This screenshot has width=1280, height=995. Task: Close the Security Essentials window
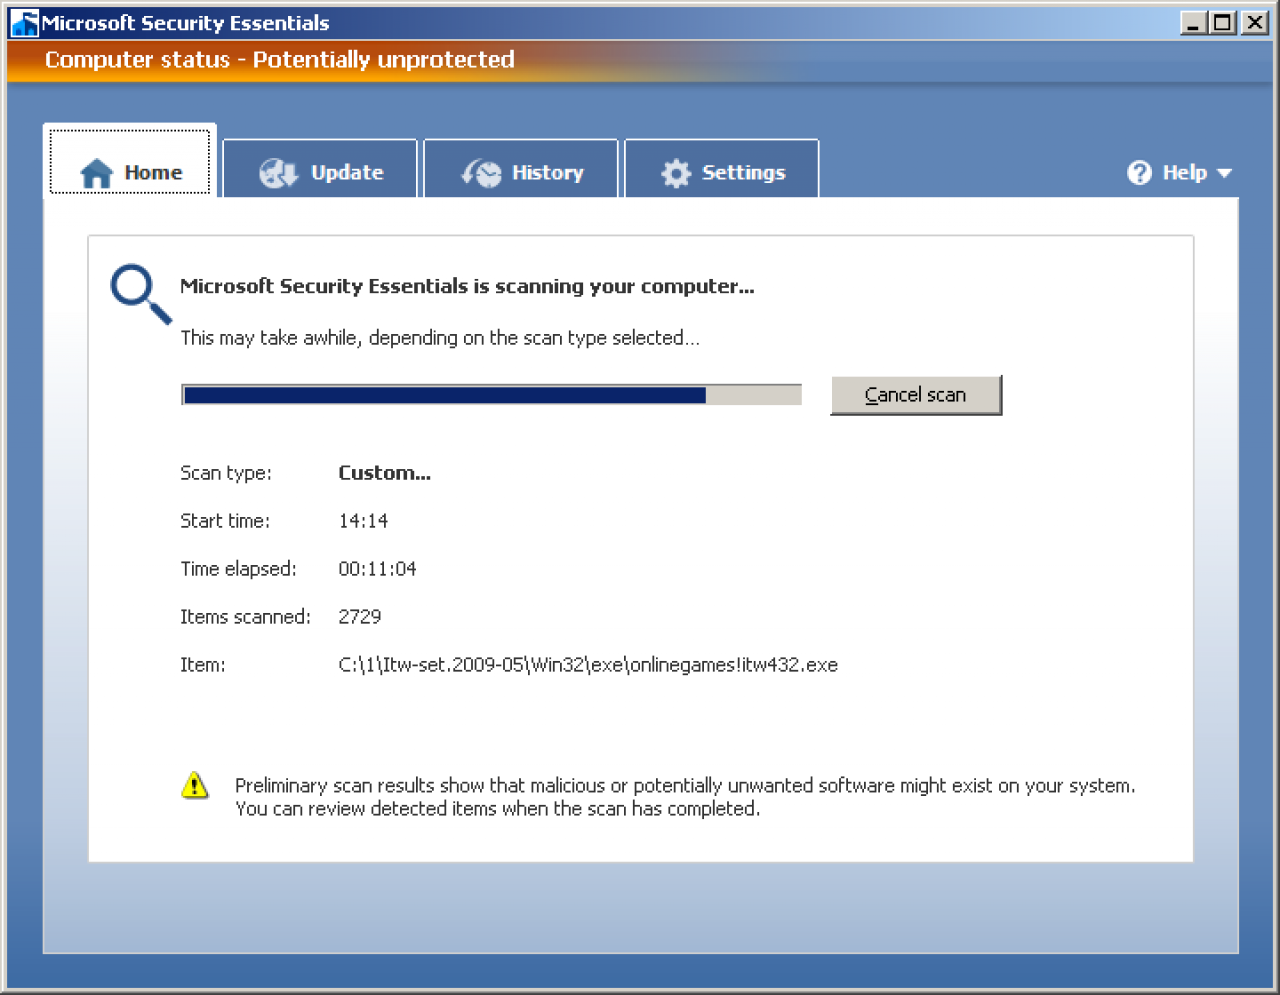click(x=1254, y=22)
